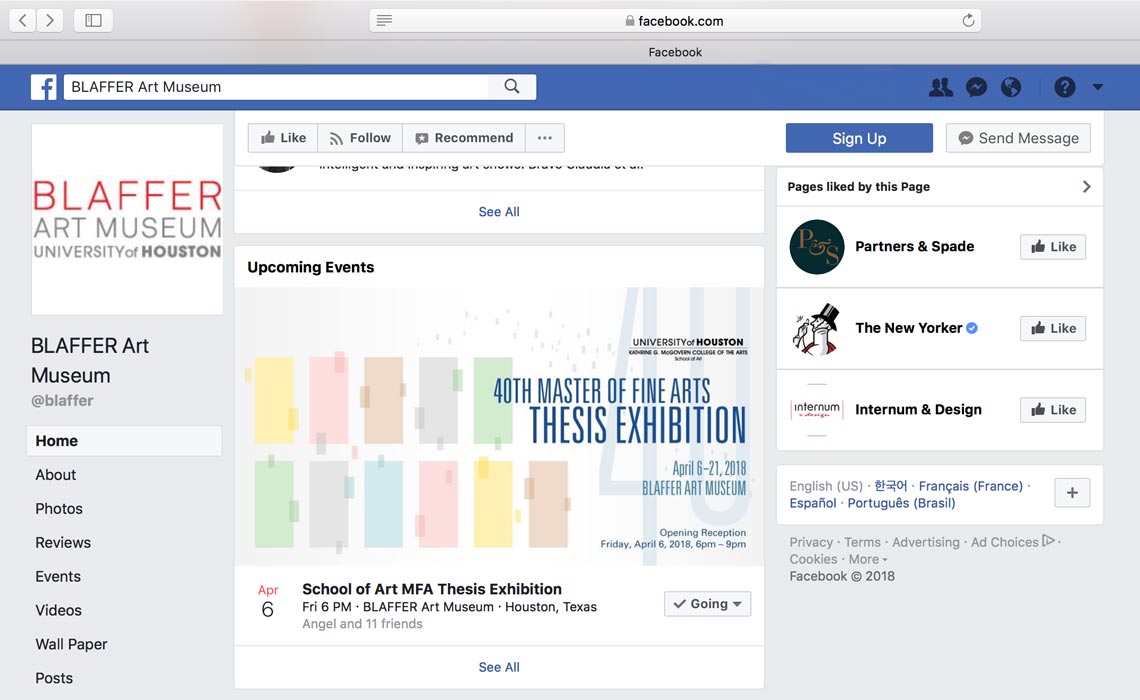This screenshot has width=1140, height=700.
Task: Open the Ad Choices footer link
Action: coord(1013,542)
